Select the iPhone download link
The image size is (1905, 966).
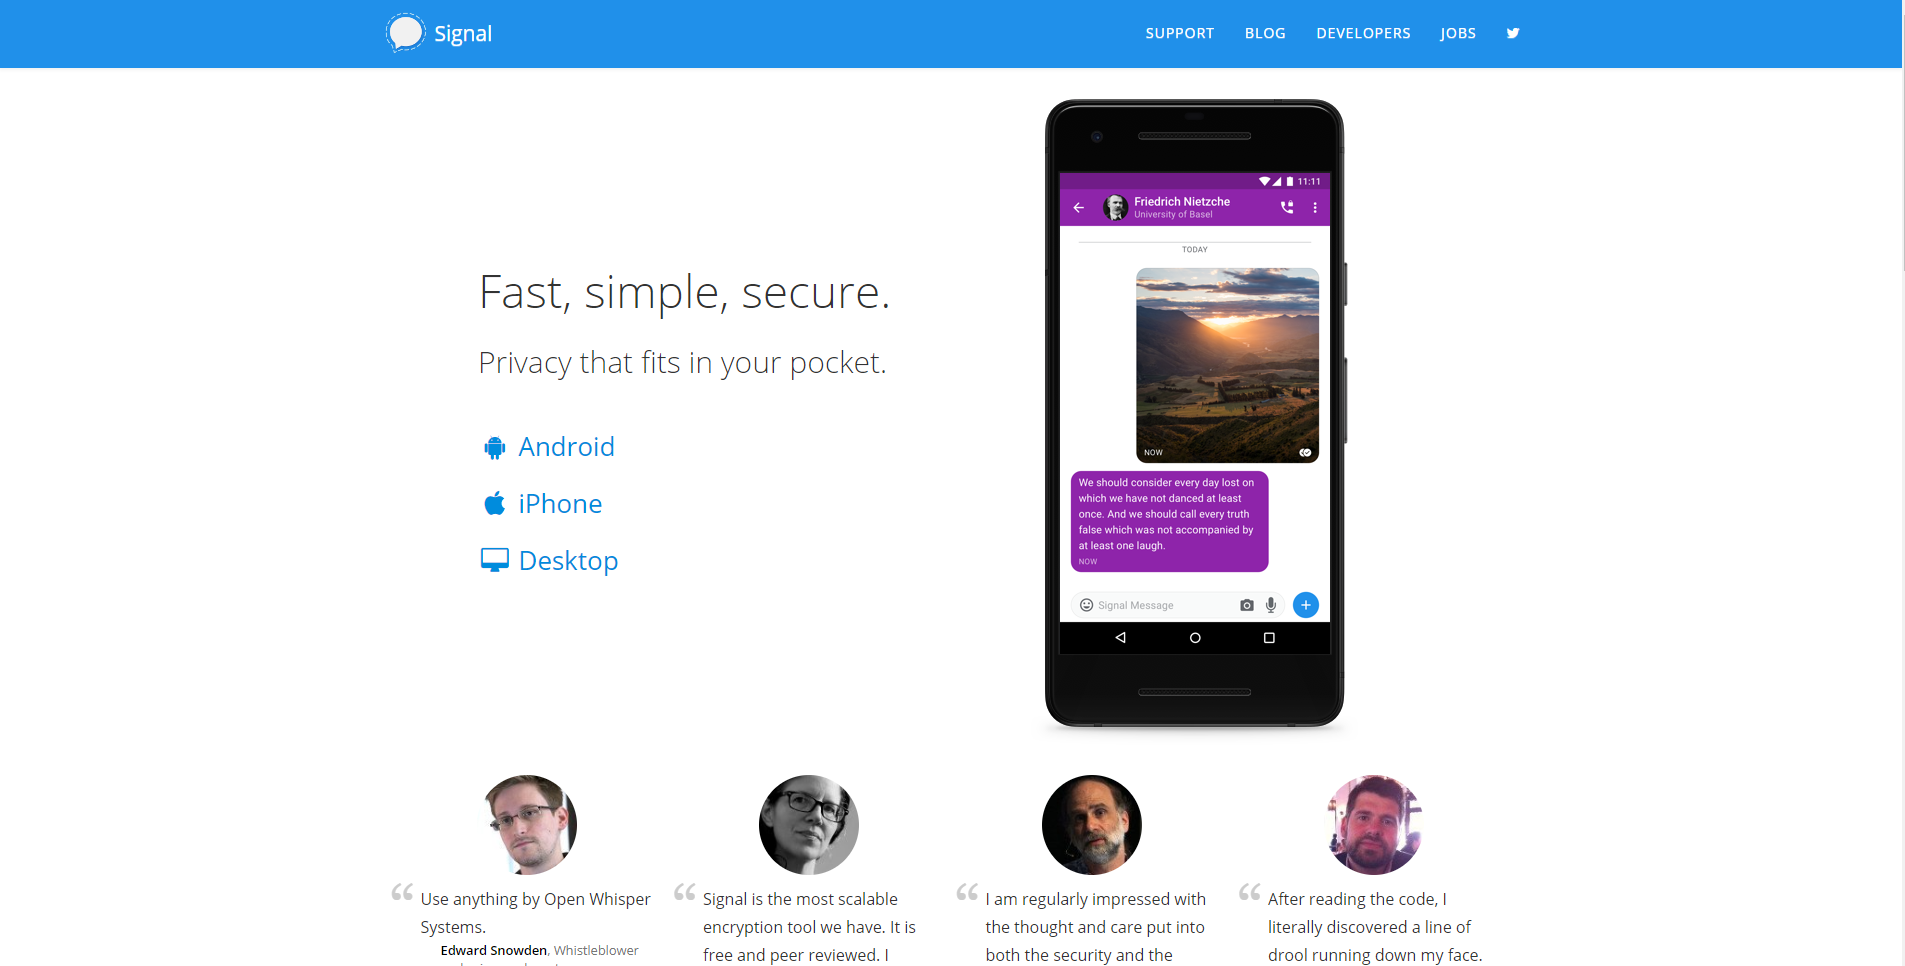click(x=560, y=504)
